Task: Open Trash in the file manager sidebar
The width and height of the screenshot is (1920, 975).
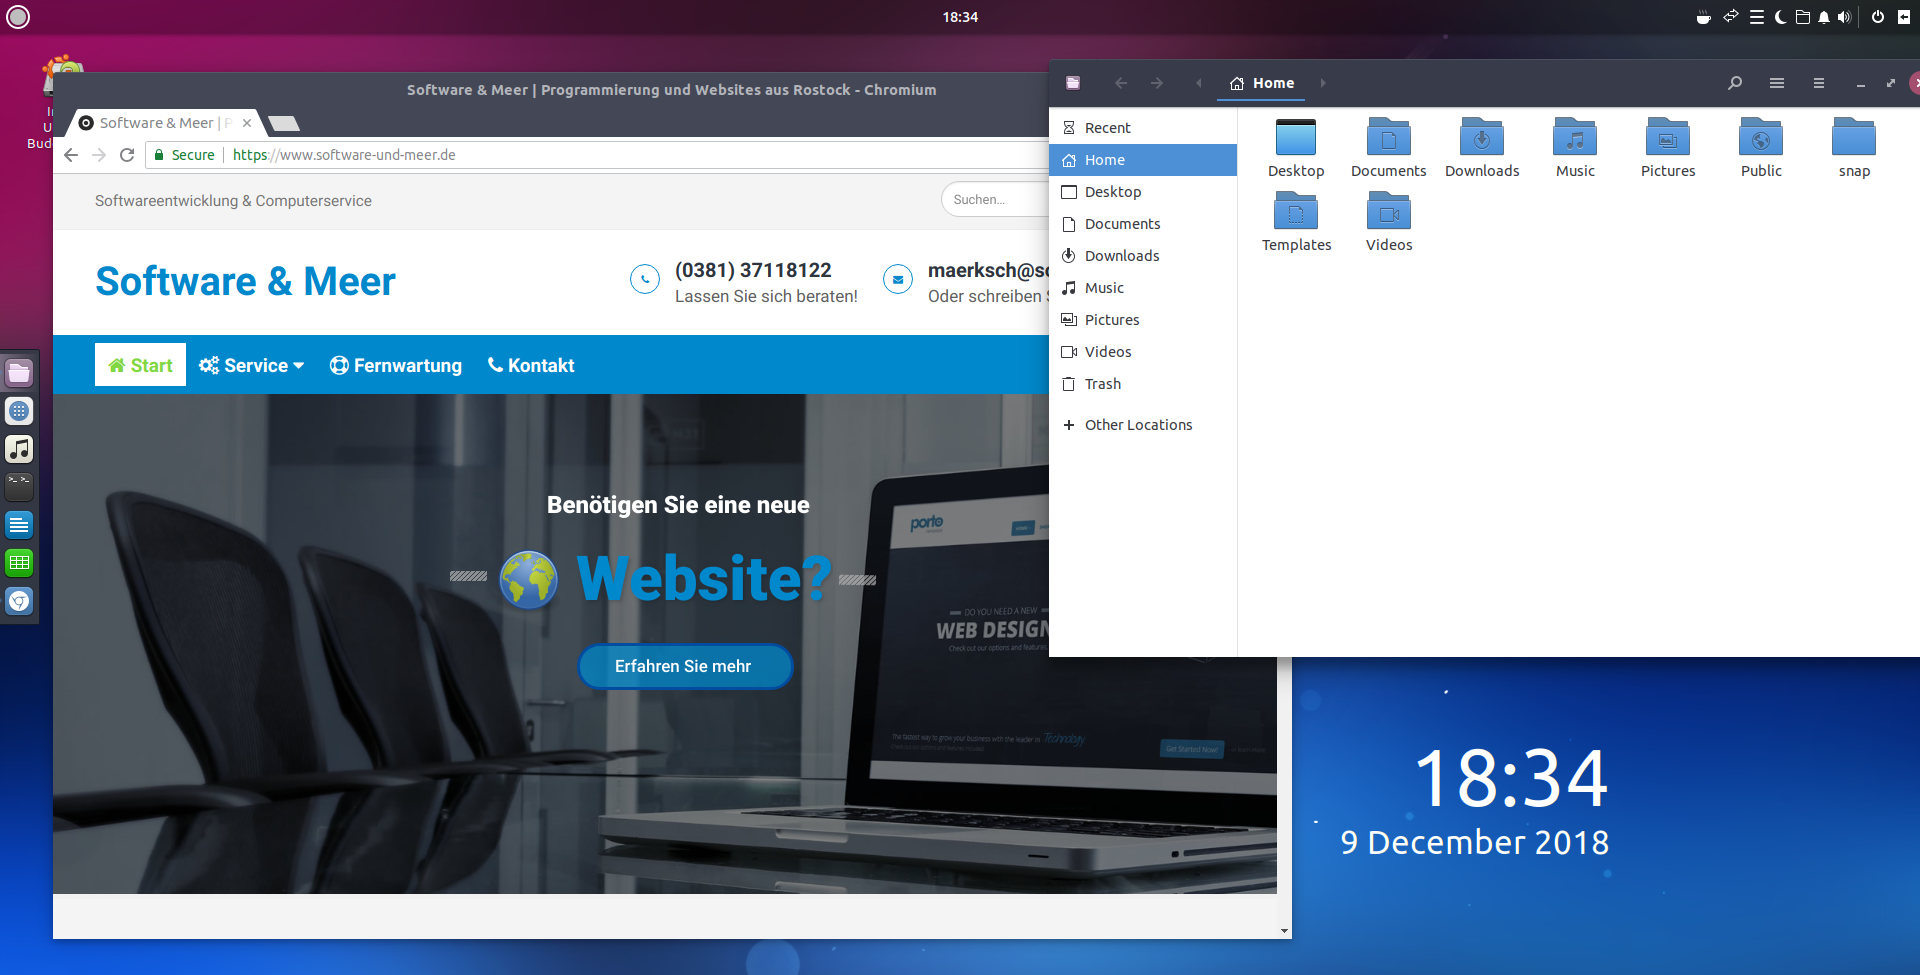Action: click(1143, 384)
